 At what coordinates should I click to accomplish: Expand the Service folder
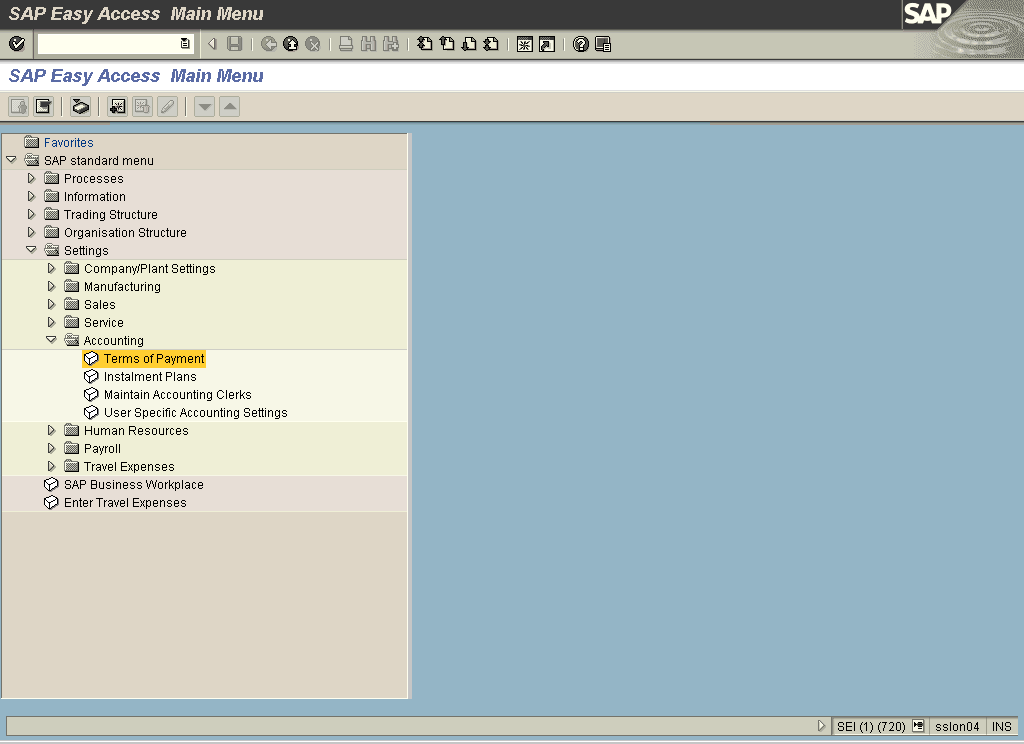pyautogui.click(x=51, y=322)
